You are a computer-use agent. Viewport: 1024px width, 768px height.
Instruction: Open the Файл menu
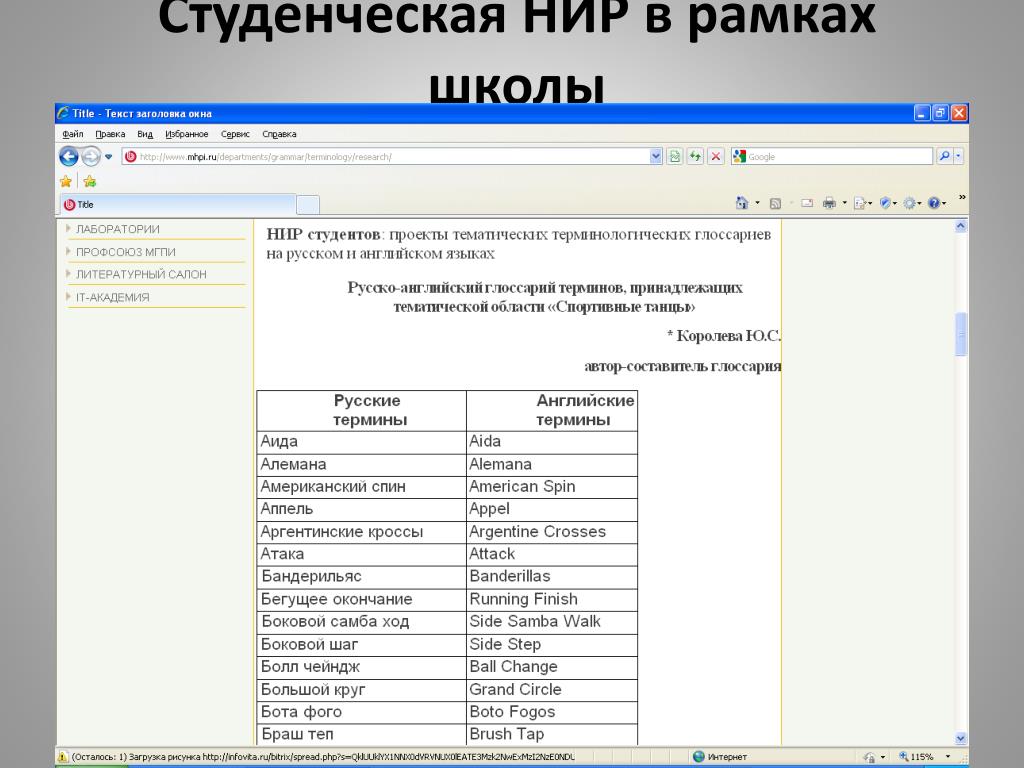[x=72, y=134]
